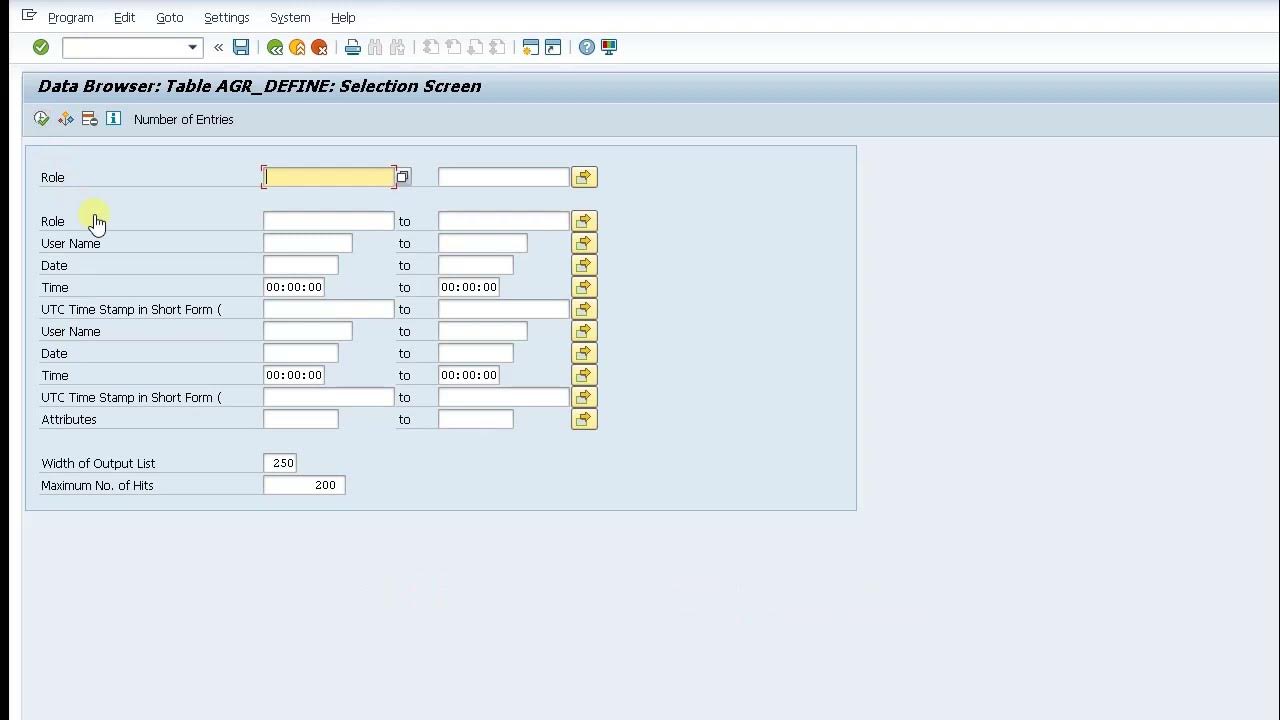Image resolution: width=1280 pixels, height=720 pixels.
Task: Open the Edit menu
Action: (124, 17)
